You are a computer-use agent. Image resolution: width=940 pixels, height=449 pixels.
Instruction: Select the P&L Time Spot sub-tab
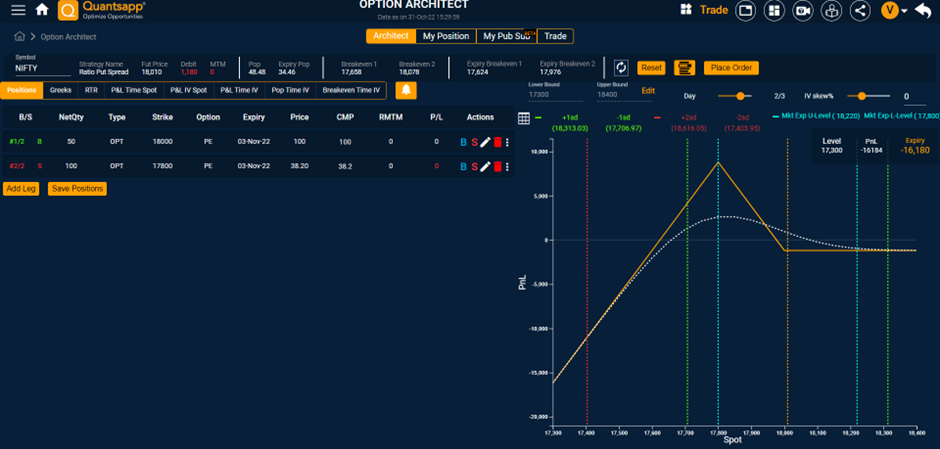click(x=134, y=91)
